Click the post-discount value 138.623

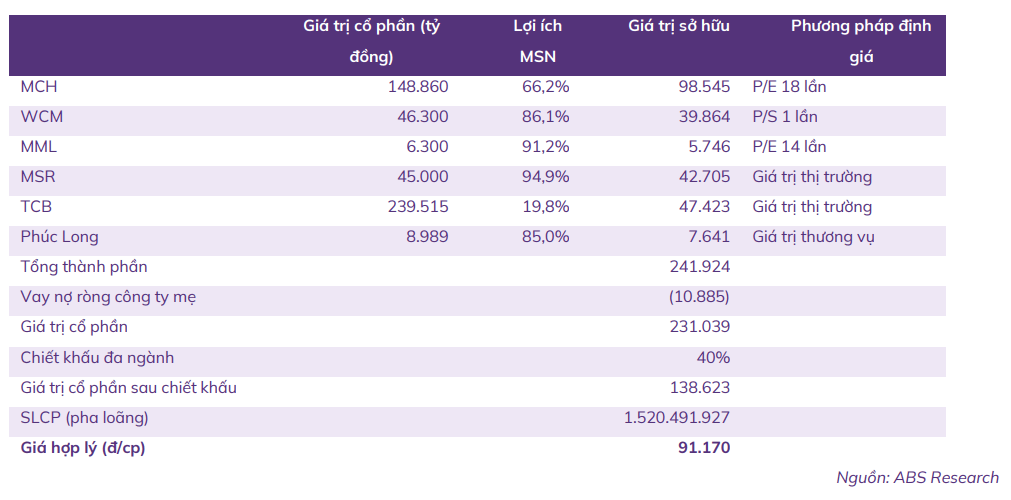(700, 387)
